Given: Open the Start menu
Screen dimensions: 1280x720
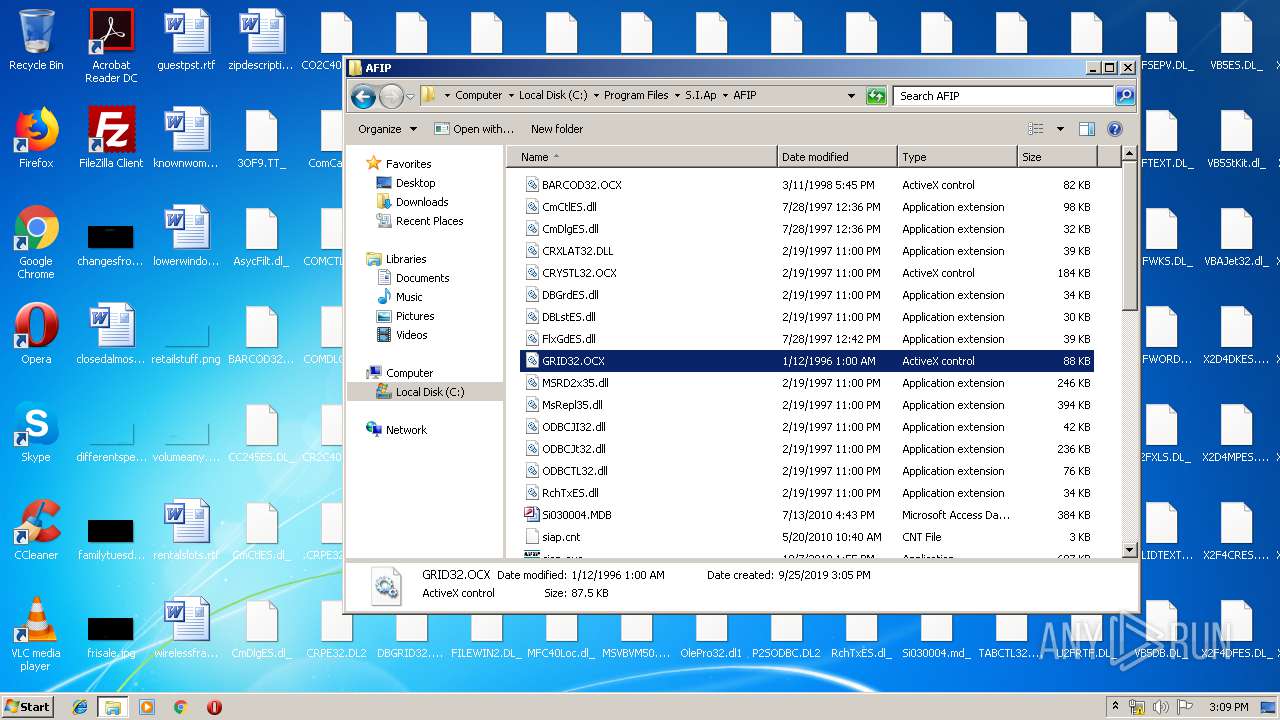Looking at the screenshot, I should tap(27, 707).
